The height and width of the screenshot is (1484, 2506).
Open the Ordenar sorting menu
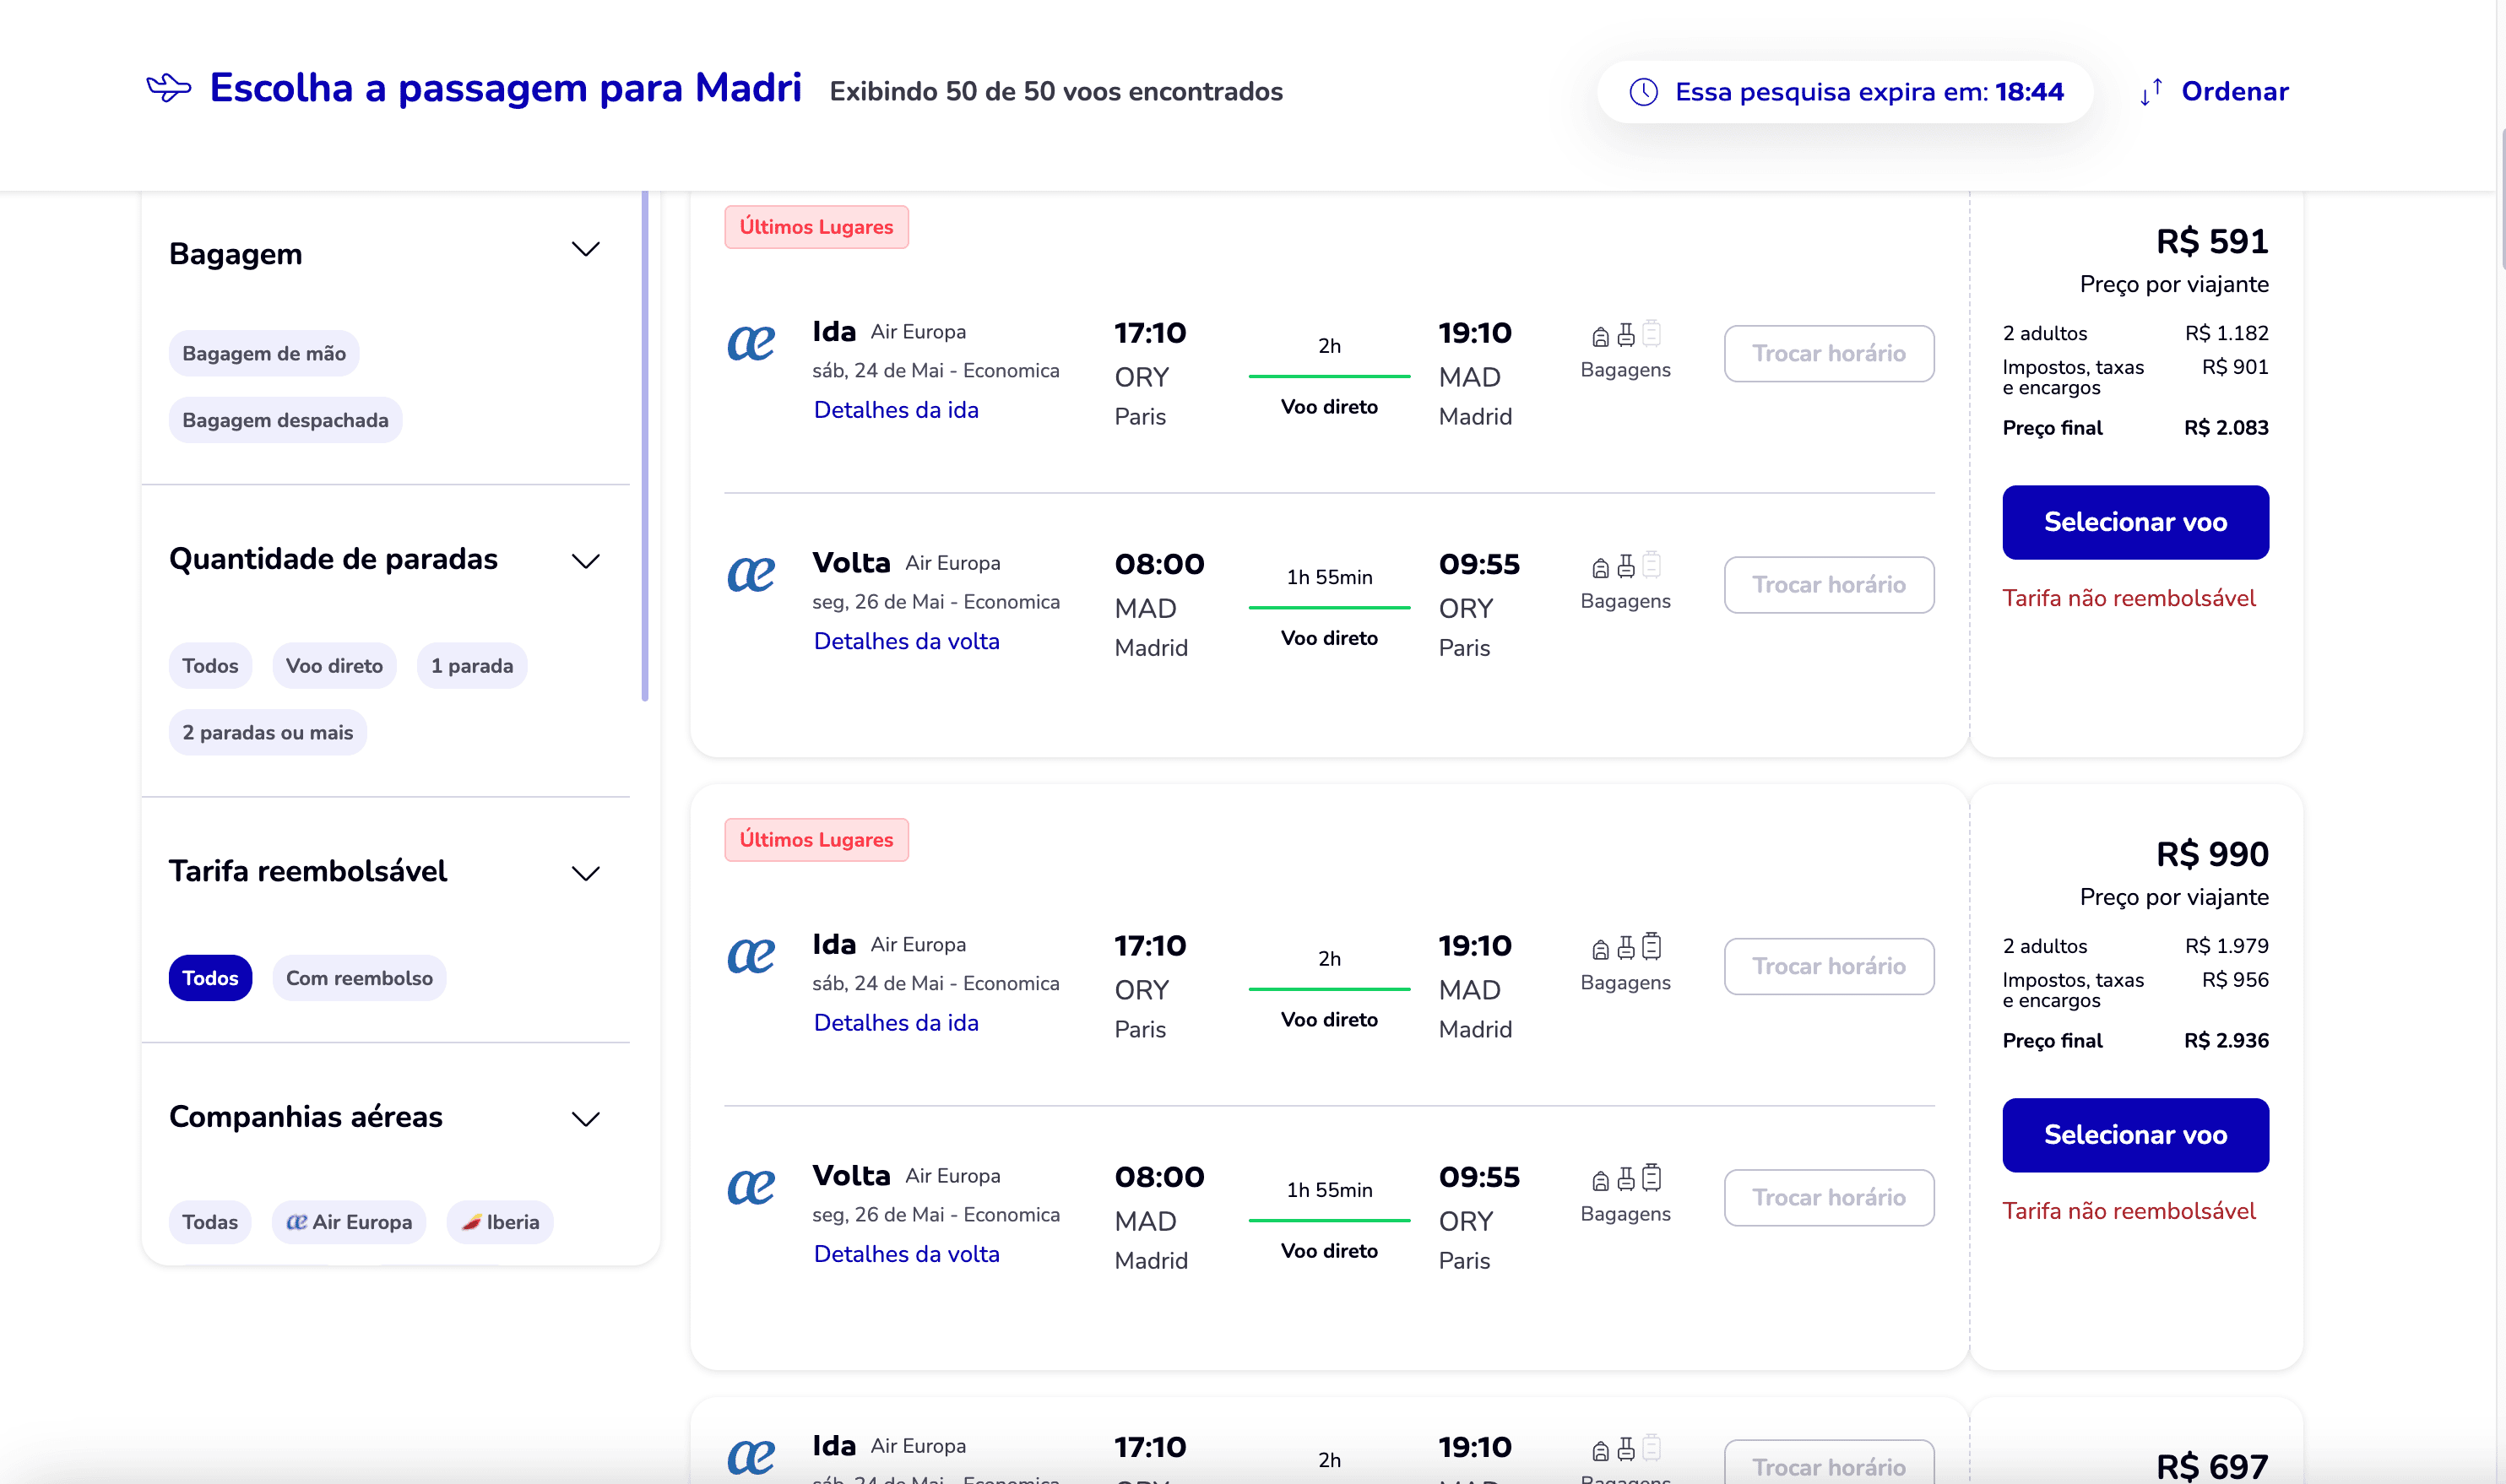point(2236,92)
